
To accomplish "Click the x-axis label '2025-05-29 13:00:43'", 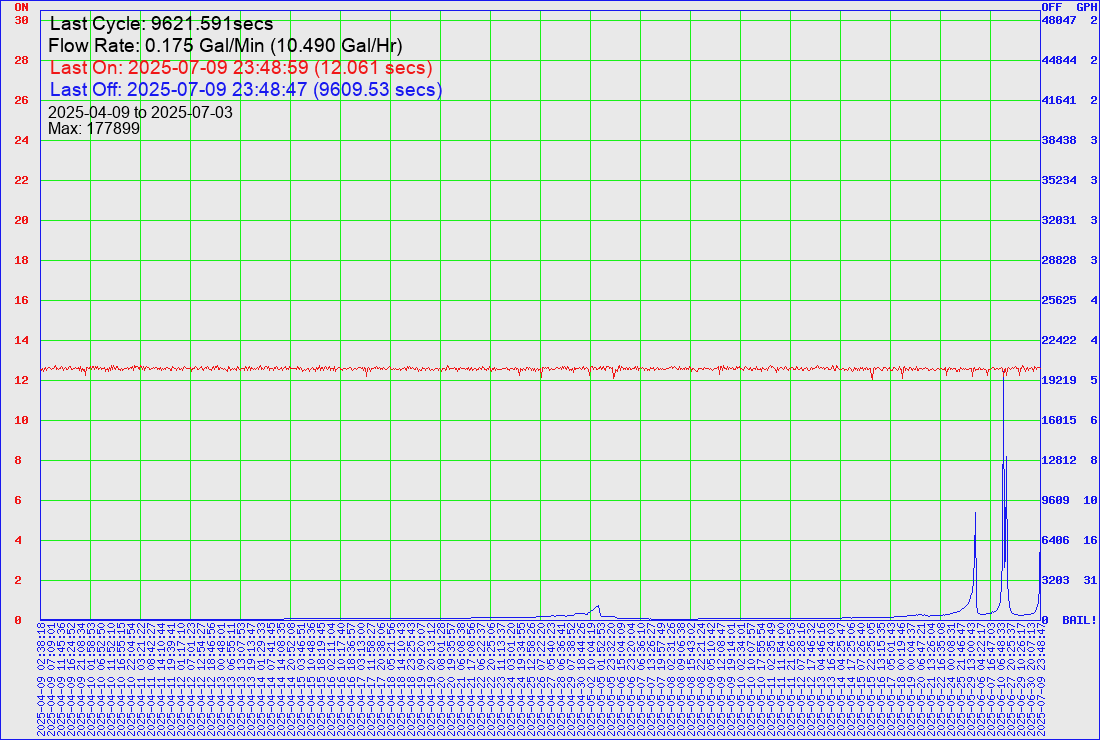I will point(970,679).
